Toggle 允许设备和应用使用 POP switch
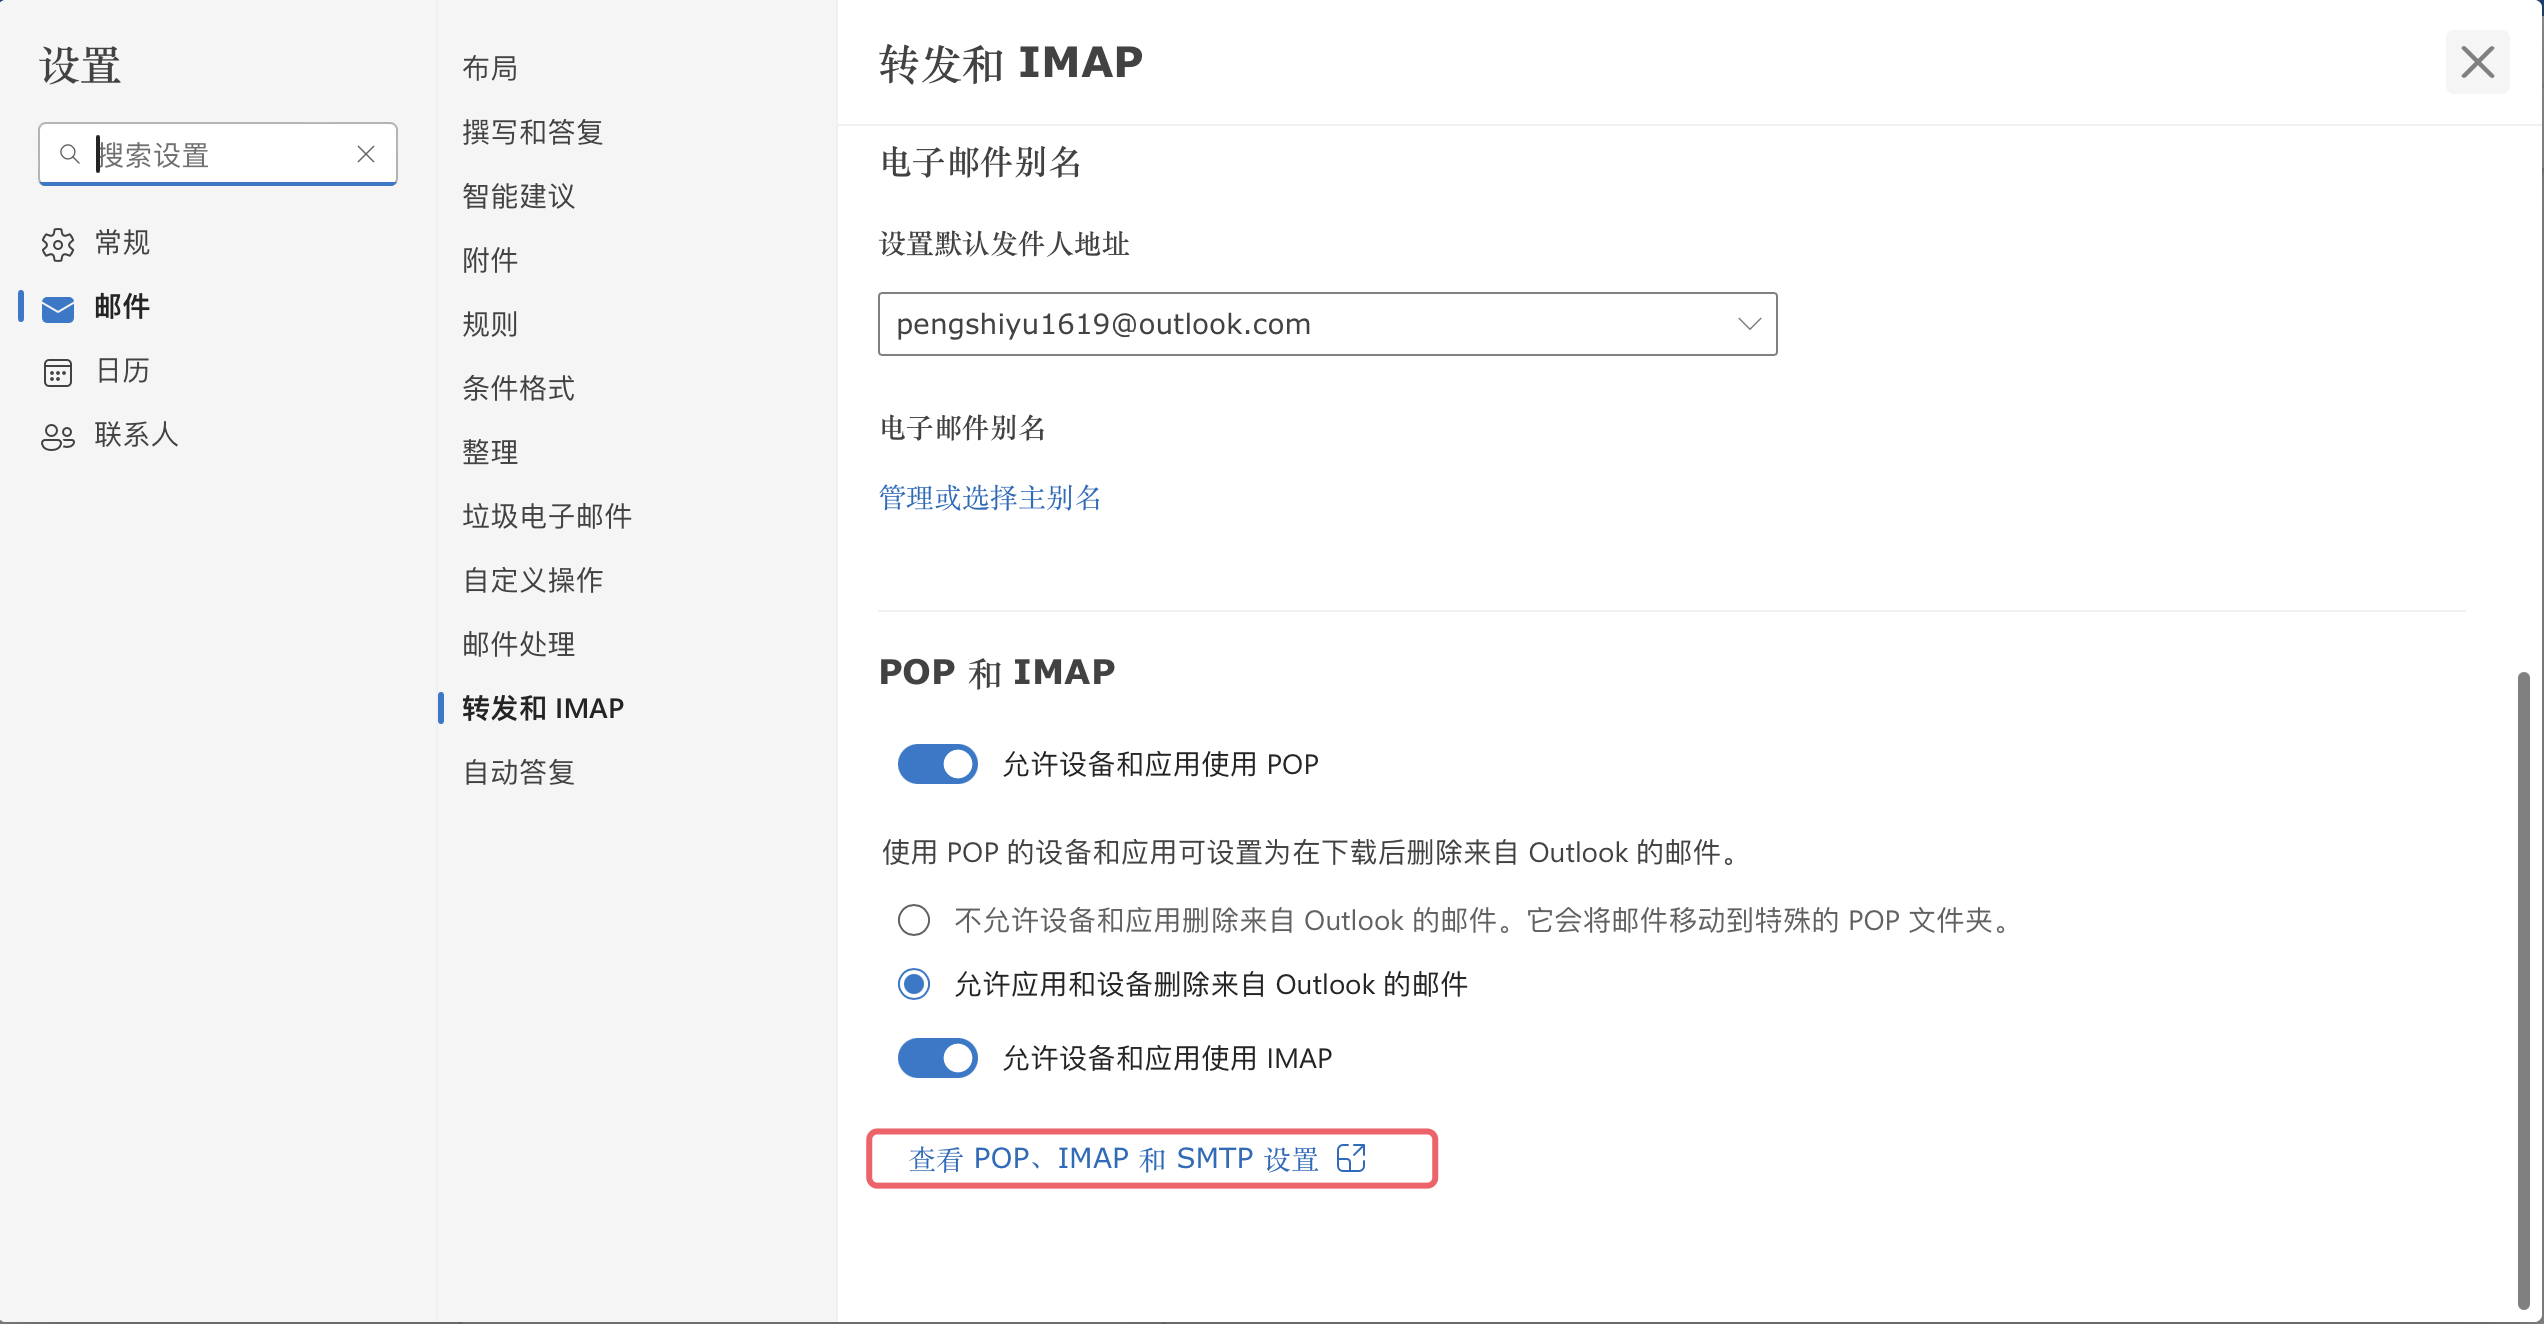 pyautogui.click(x=938, y=764)
